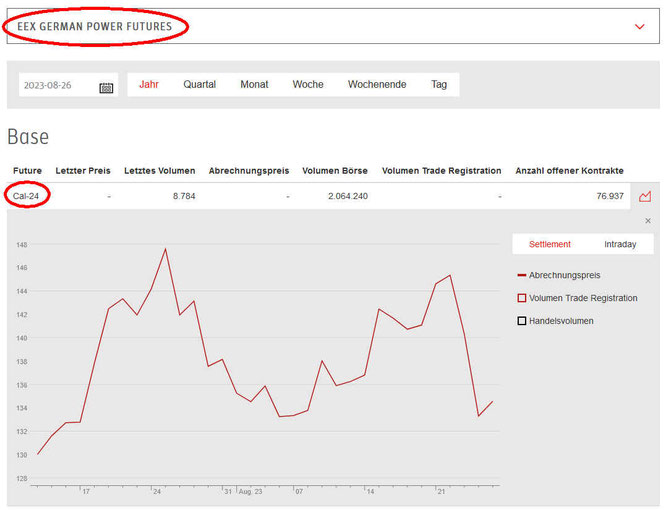Close the chart panel with X

pyautogui.click(x=648, y=220)
